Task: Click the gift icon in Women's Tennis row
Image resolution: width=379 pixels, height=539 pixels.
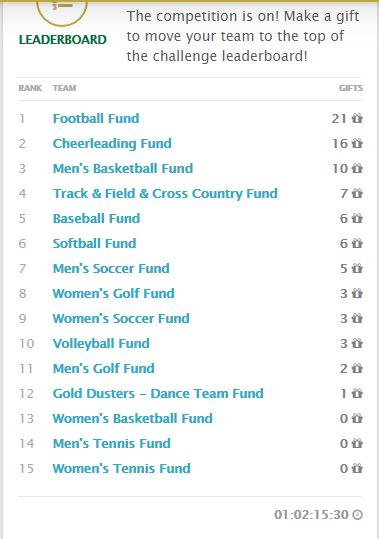Action: [x=357, y=468]
